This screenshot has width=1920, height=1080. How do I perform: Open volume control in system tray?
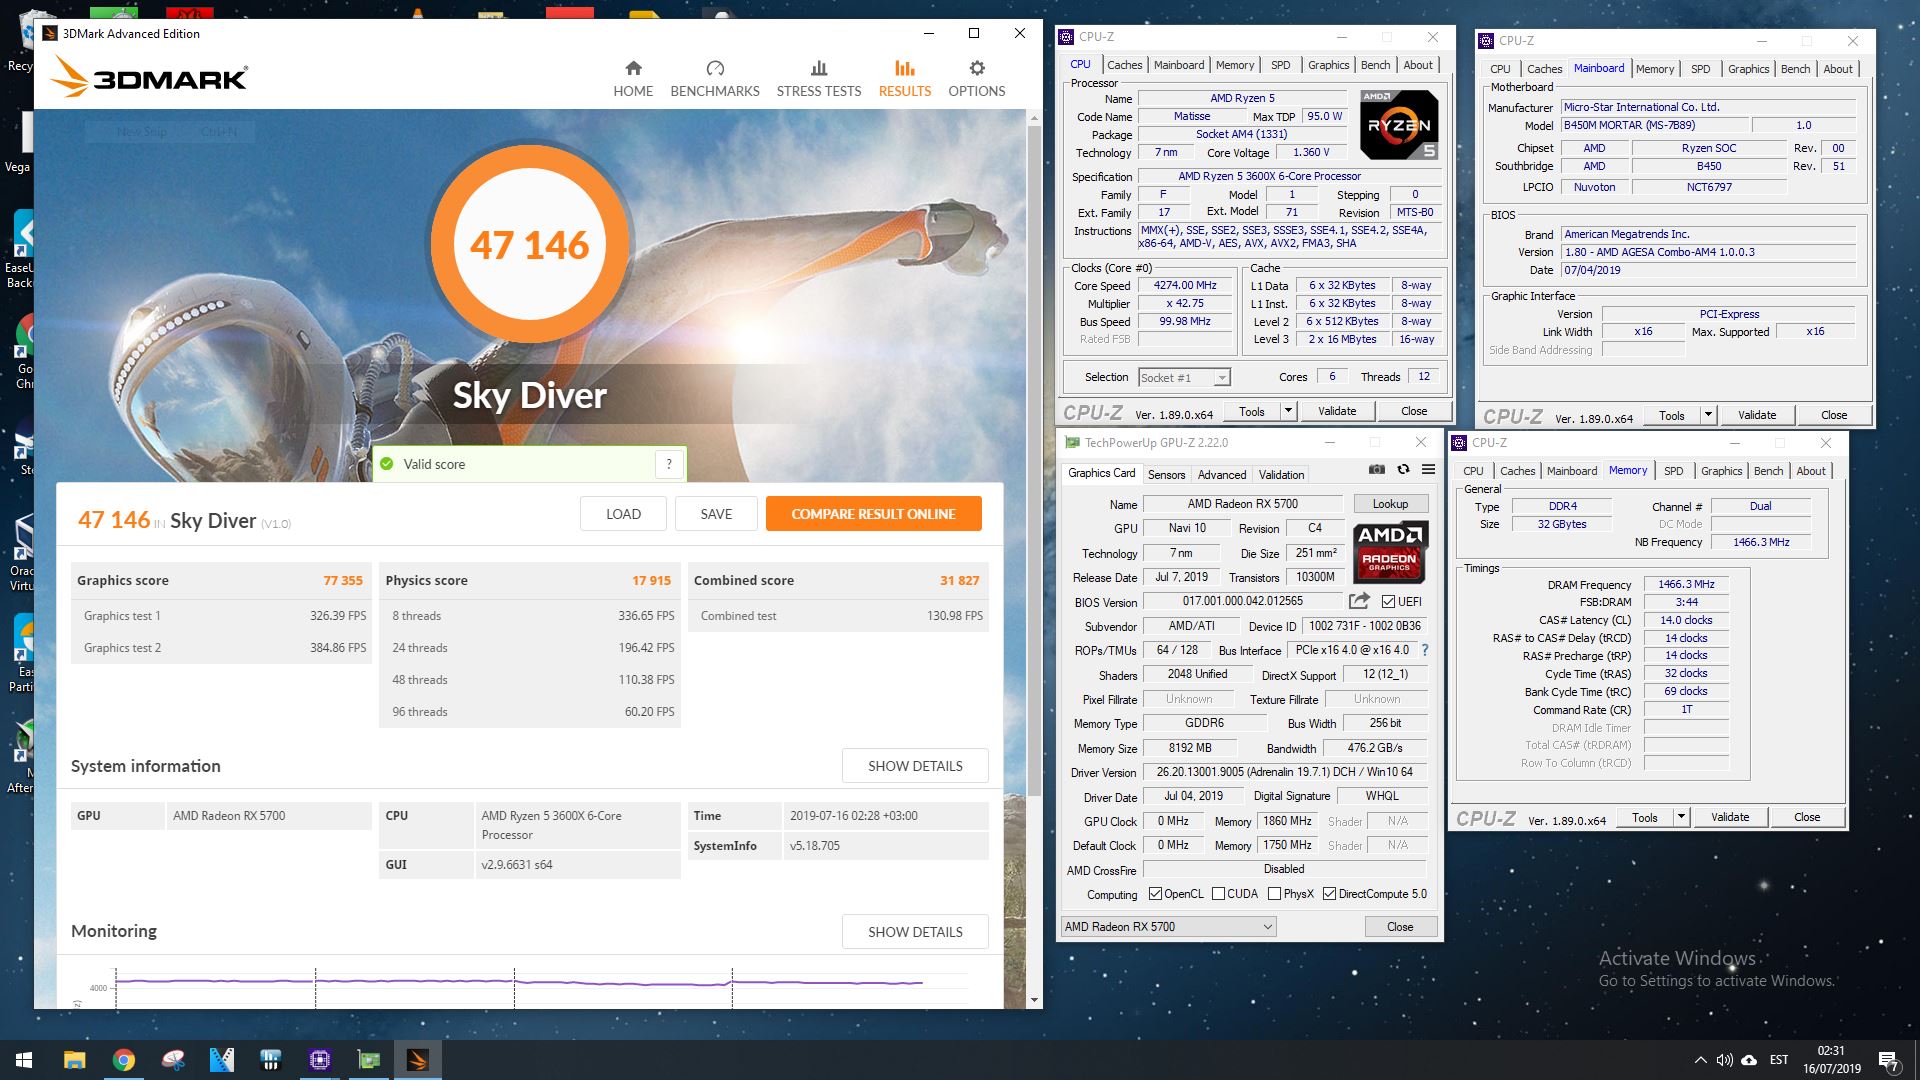1724,1060
